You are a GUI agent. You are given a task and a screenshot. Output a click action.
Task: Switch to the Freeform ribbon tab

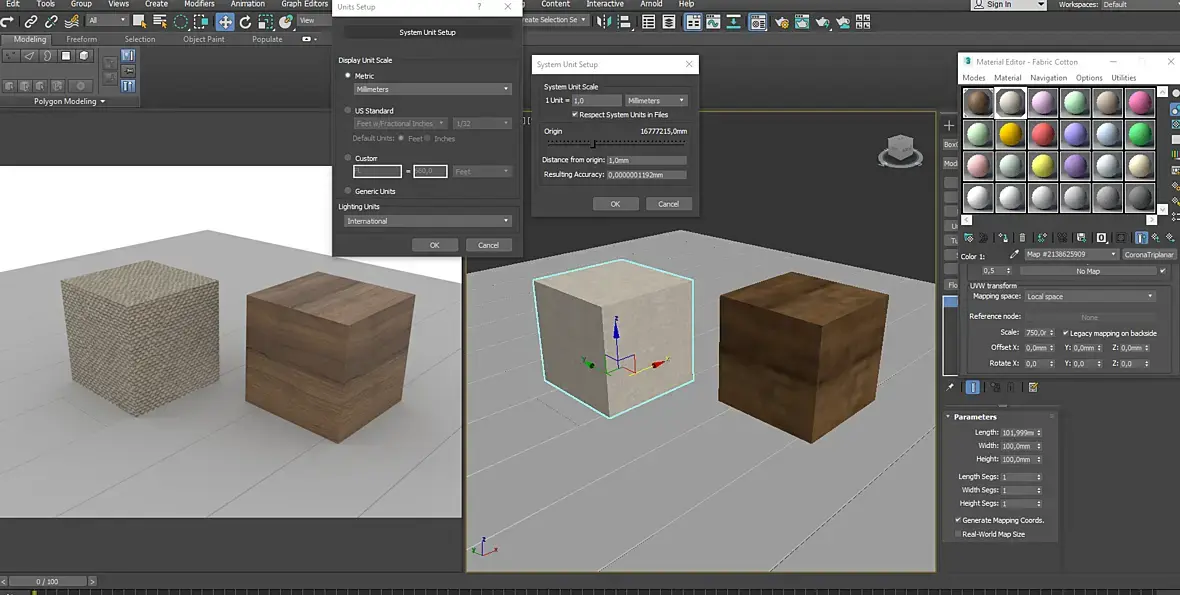click(82, 40)
